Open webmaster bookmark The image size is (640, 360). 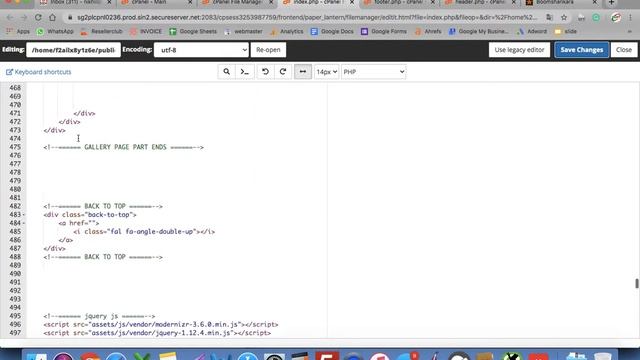[244, 31]
